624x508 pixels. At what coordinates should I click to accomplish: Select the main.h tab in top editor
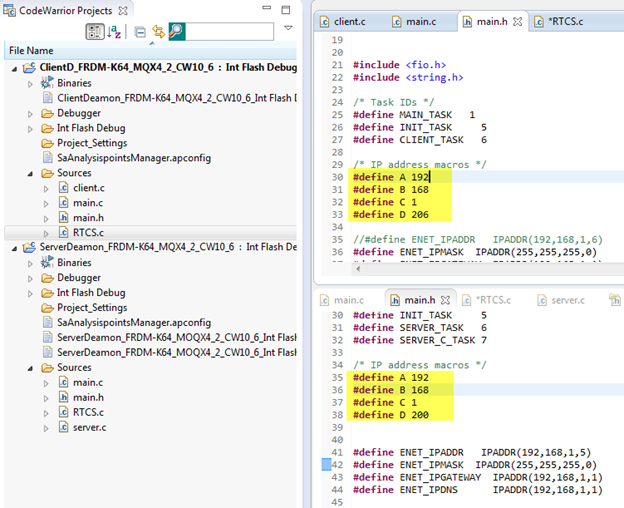click(492, 21)
